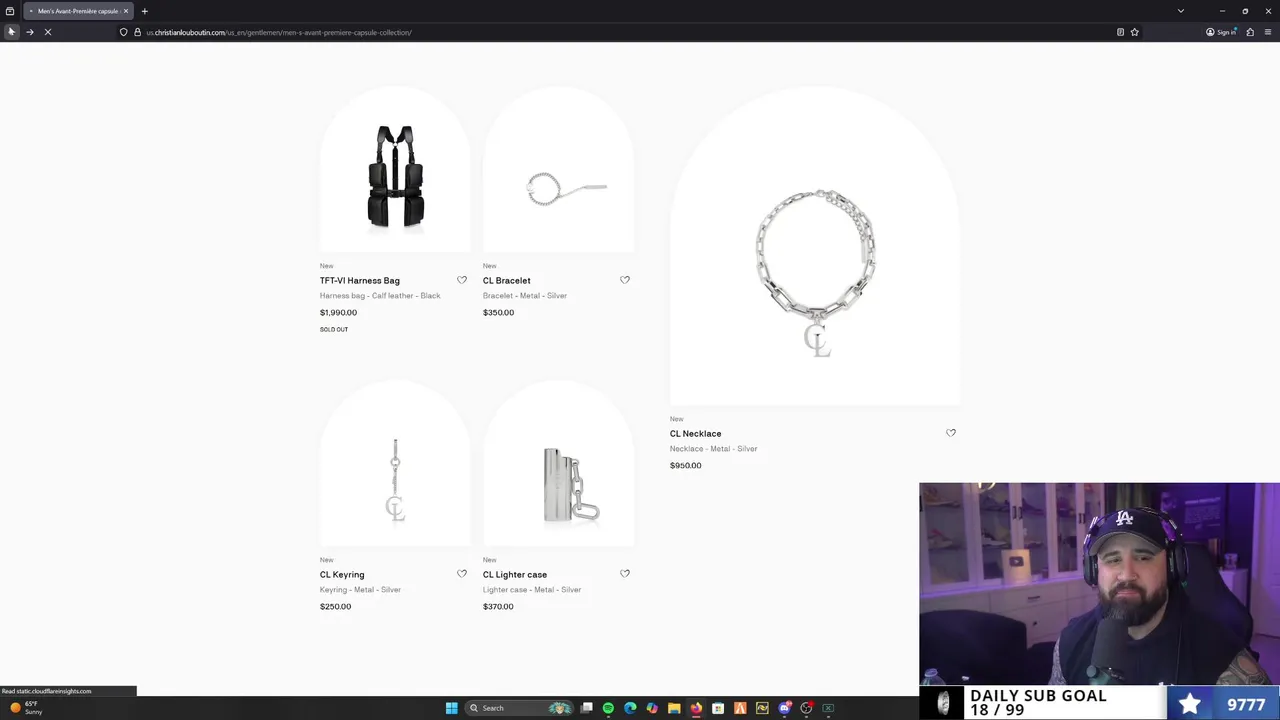
Task: Open TFT-VI Harness Bag product image
Action: click(395, 170)
